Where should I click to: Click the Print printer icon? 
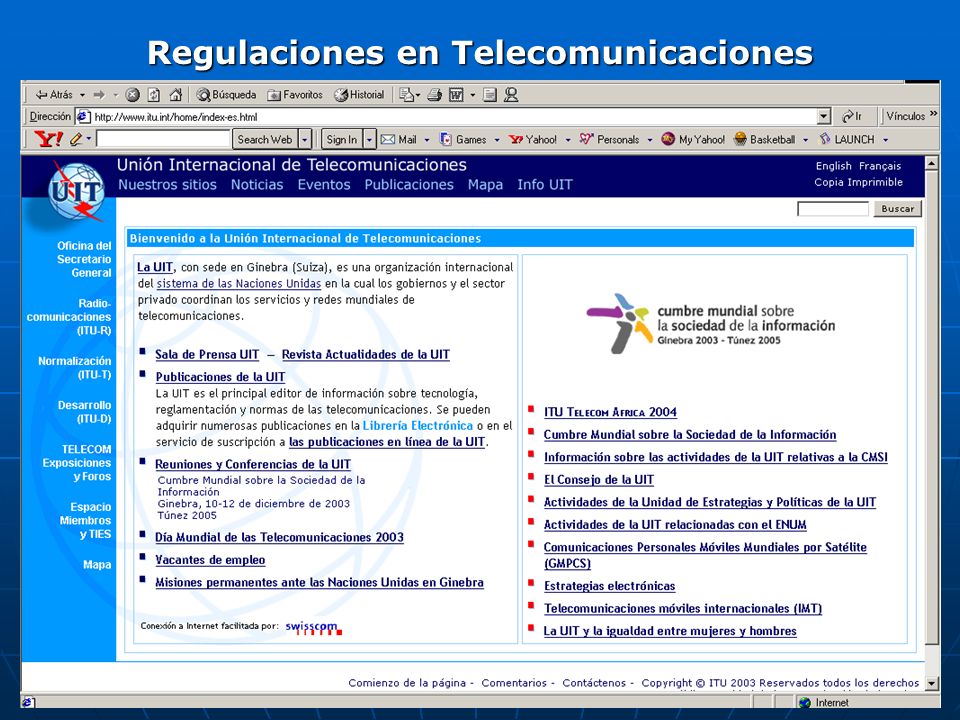click(435, 95)
